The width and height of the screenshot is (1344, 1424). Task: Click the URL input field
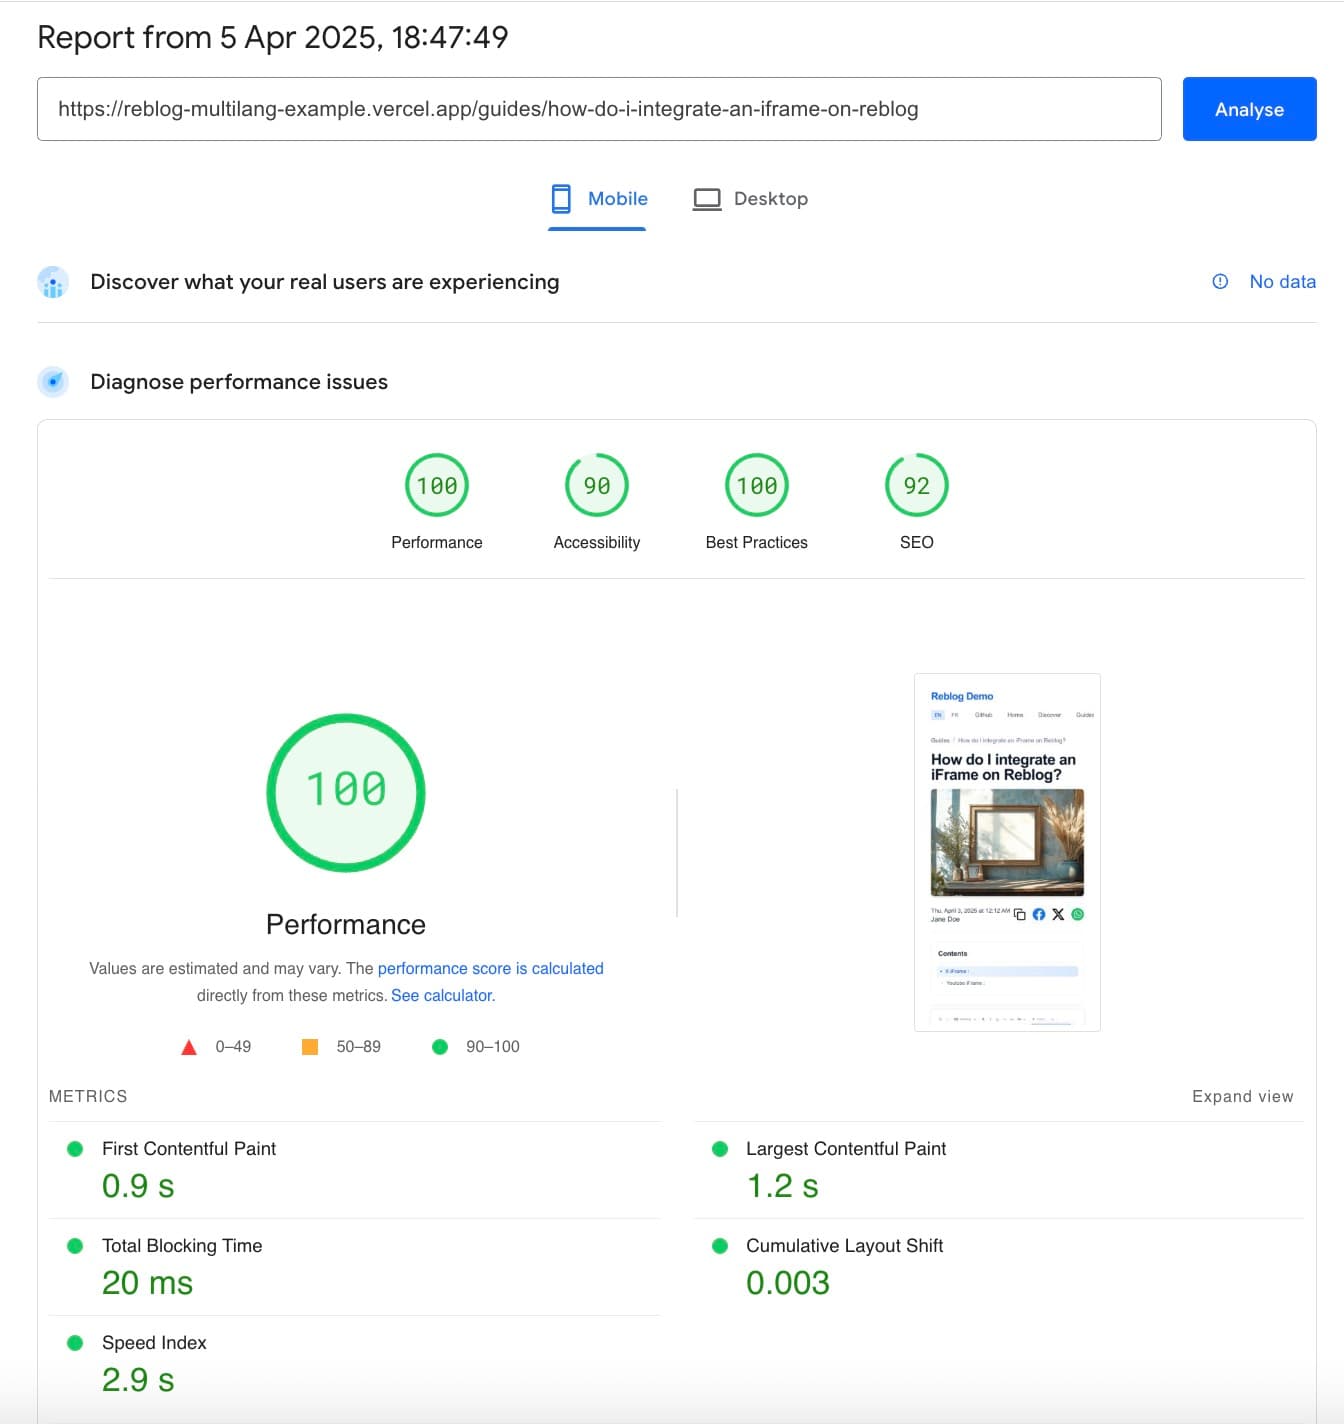[598, 109]
